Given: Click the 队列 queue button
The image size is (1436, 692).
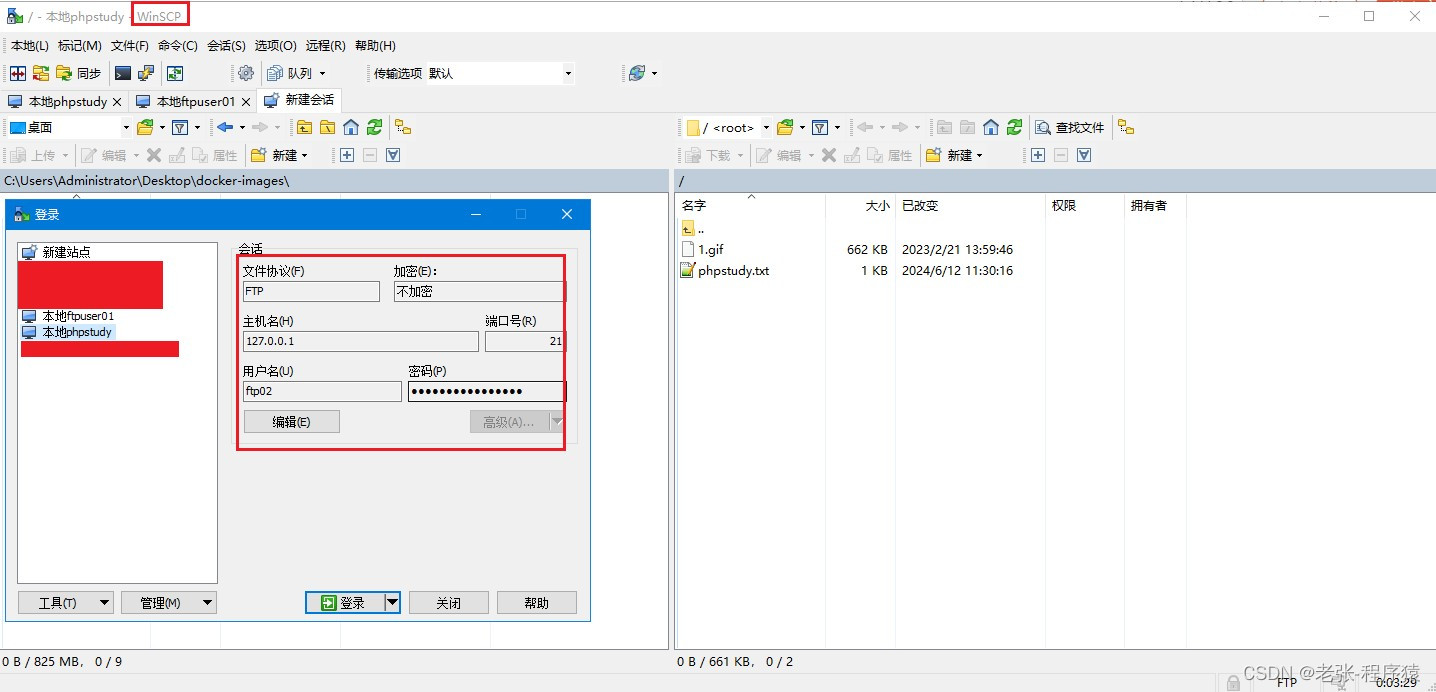Looking at the screenshot, I should (x=290, y=73).
